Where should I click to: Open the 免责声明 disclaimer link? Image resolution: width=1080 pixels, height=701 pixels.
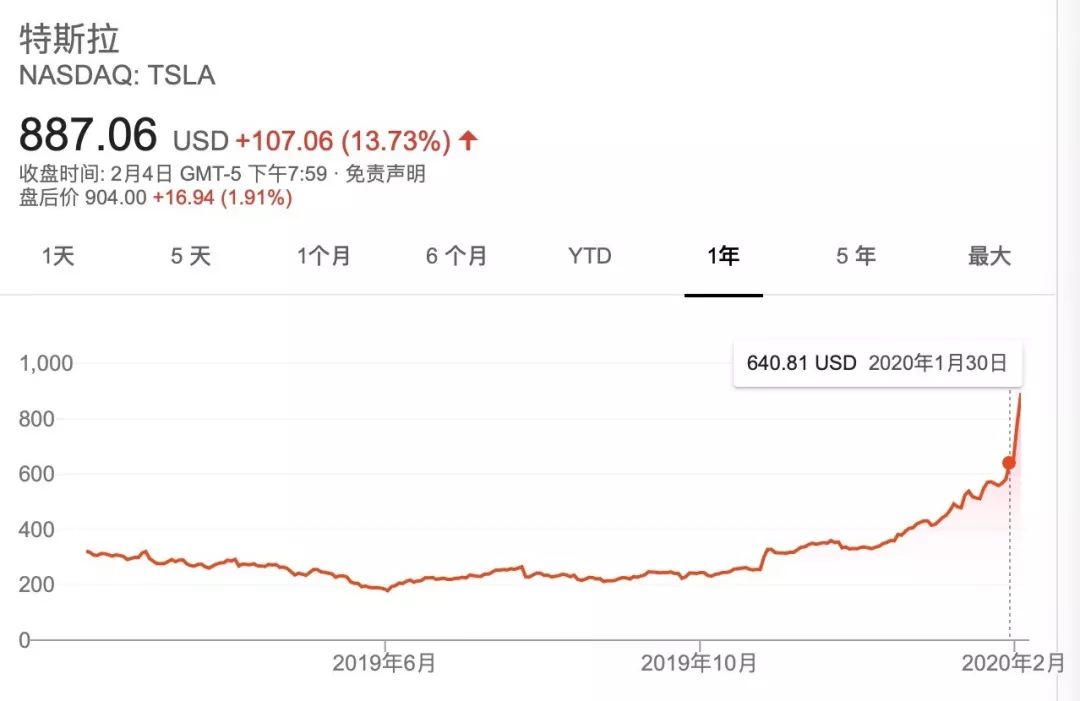pyautogui.click(x=386, y=174)
